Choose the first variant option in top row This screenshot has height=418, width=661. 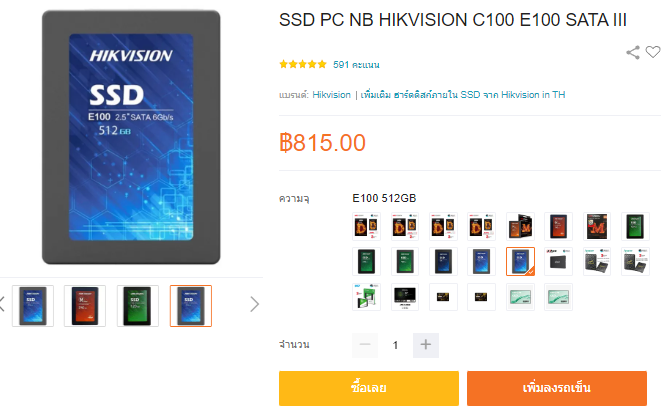coord(366,227)
